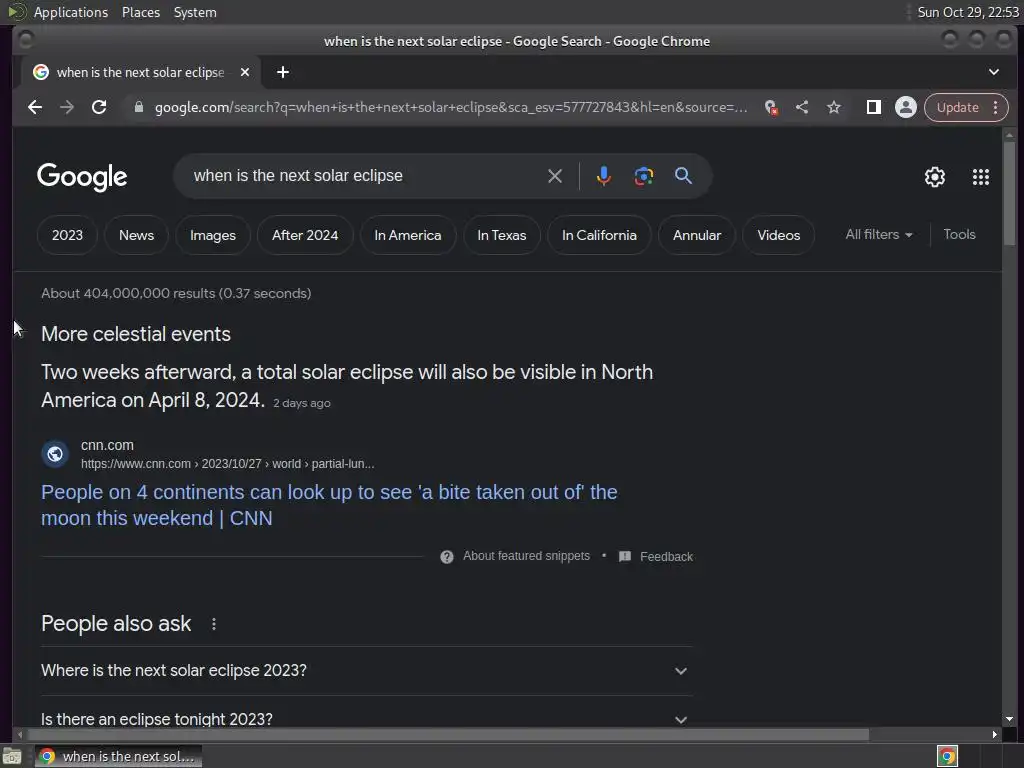Select the Images filter chip
Image resolution: width=1024 pixels, height=768 pixels.
pyautogui.click(x=213, y=235)
